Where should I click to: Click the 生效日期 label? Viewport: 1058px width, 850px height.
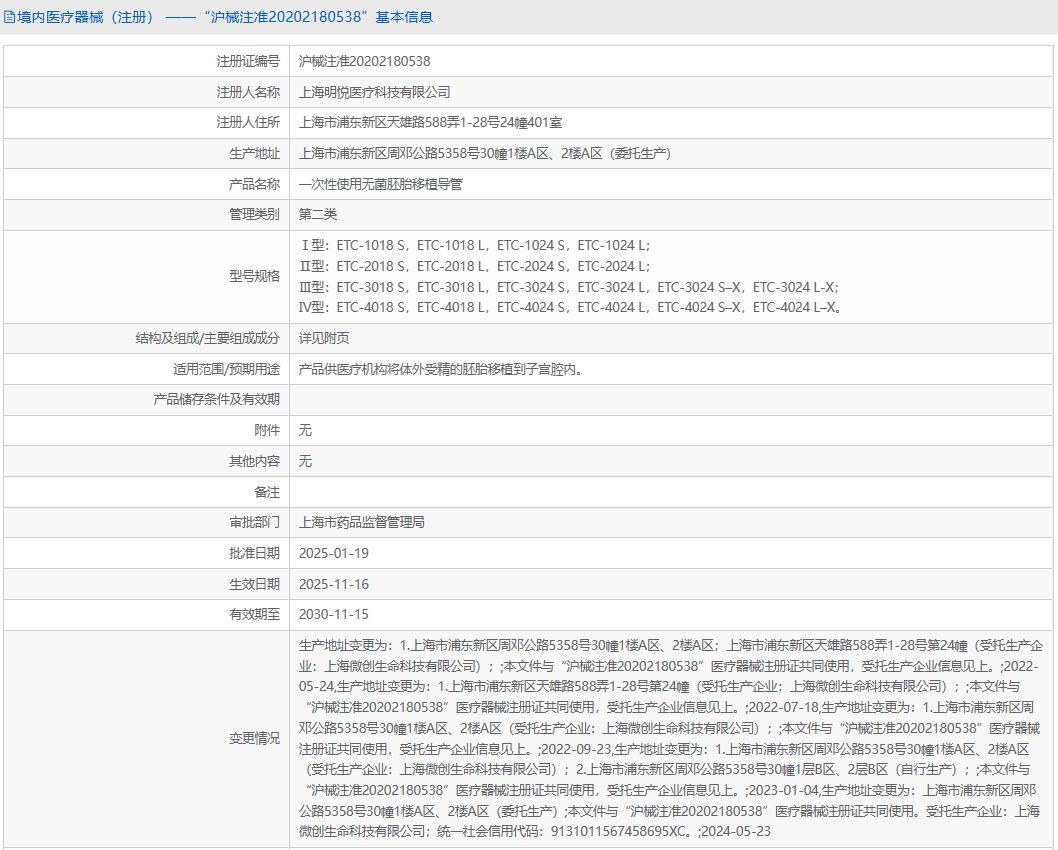(254, 585)
